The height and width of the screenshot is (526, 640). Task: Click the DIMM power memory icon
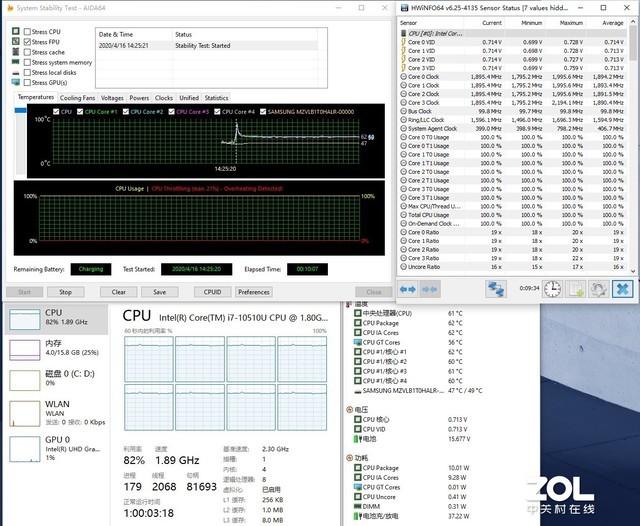pos(358,506)
